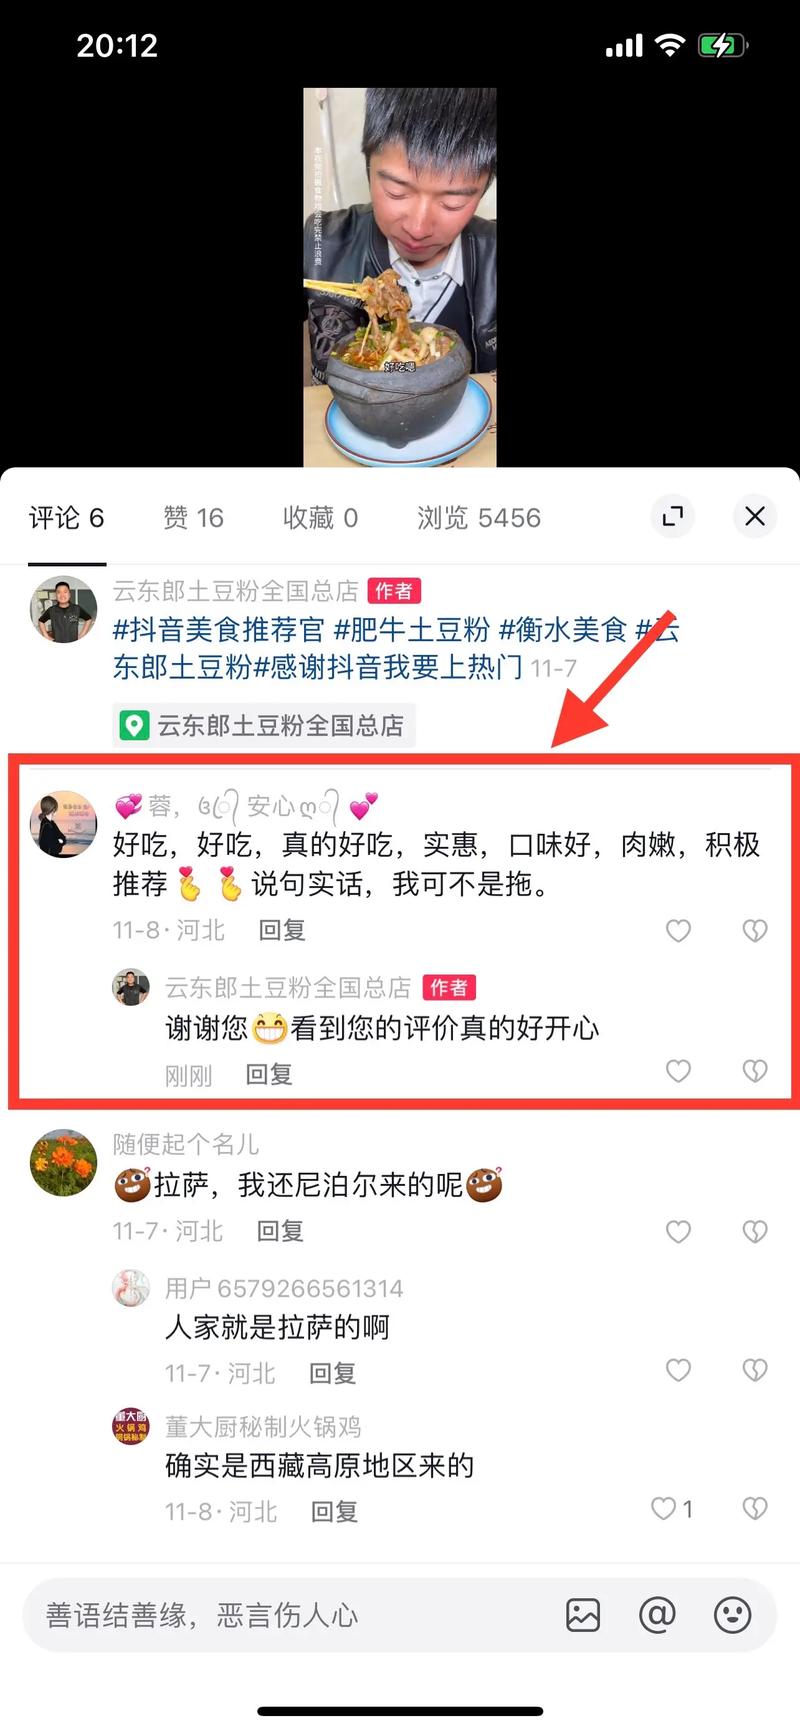
Task: Tap the @ mention icon
Action: coord(657,1615)
